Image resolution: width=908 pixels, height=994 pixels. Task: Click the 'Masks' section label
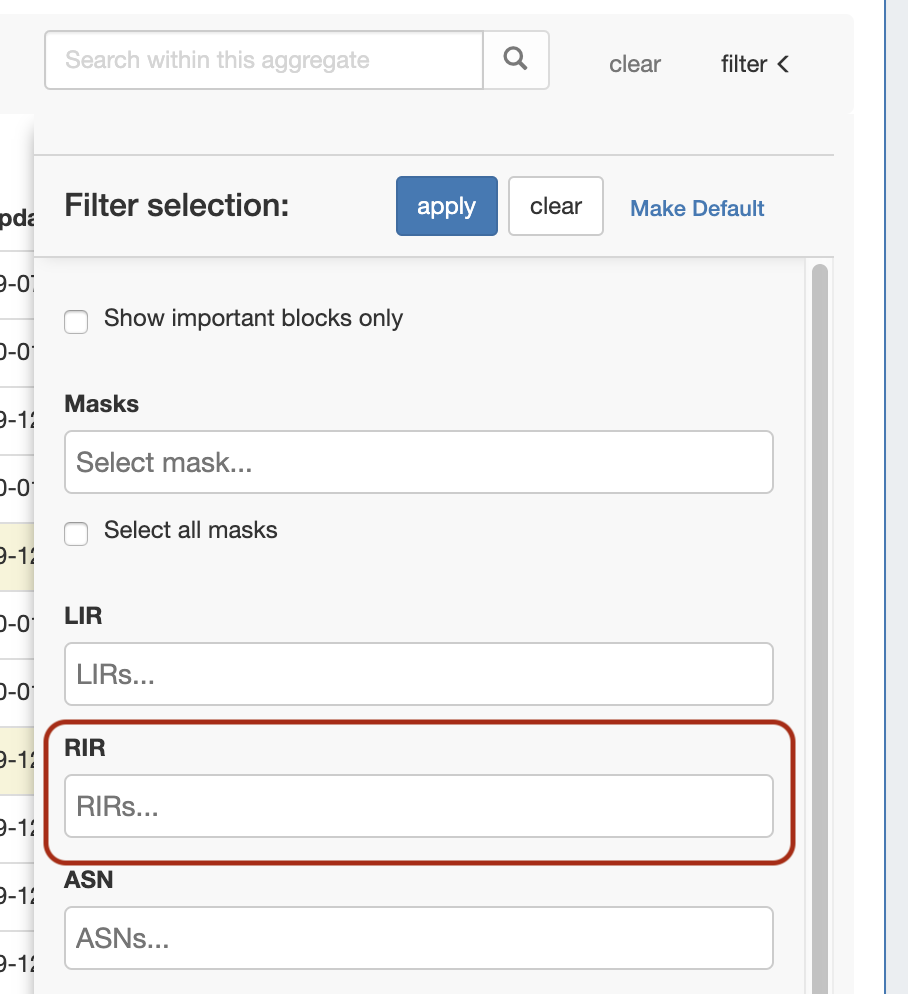pyautogui.click(x=101, y=404)
